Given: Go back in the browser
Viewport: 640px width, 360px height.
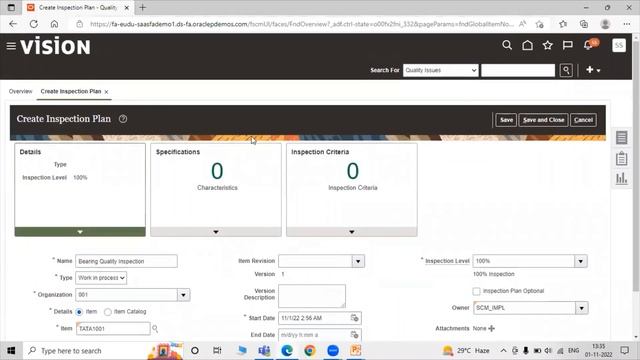Looking at the screenshot, I should (13, 24).
